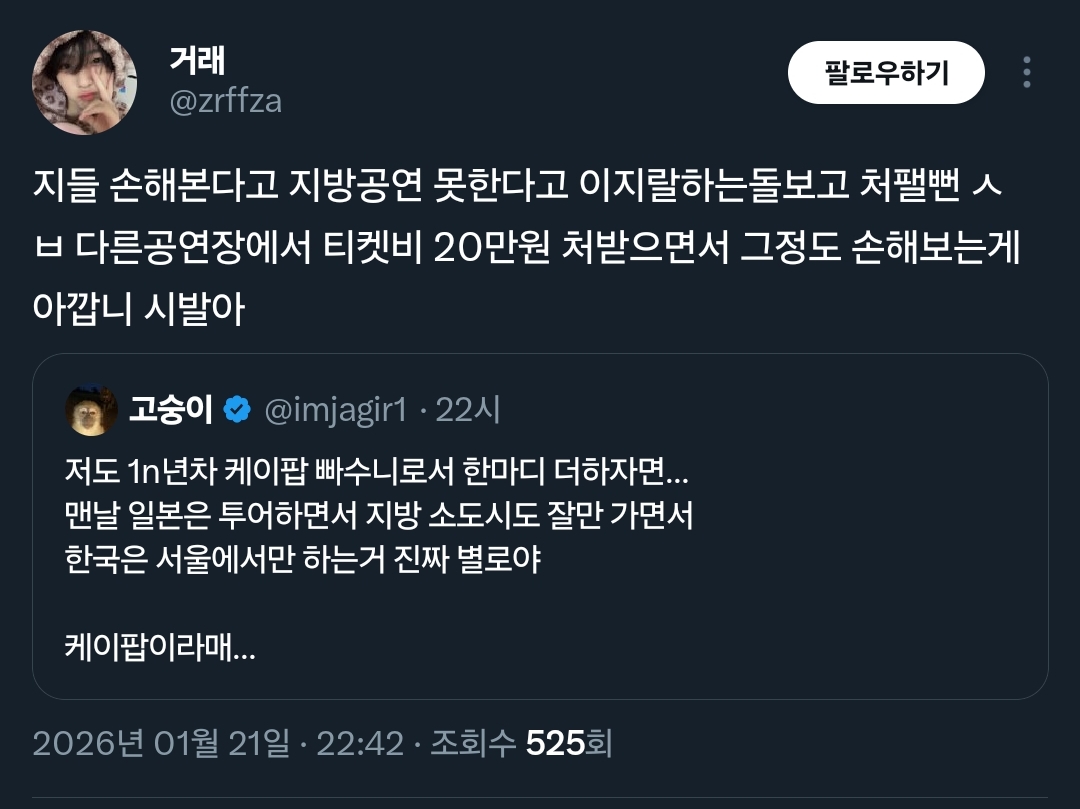Click the 2026년 01월 21일 date
The width and height of the screenshot is (1080, 809).
161,744
